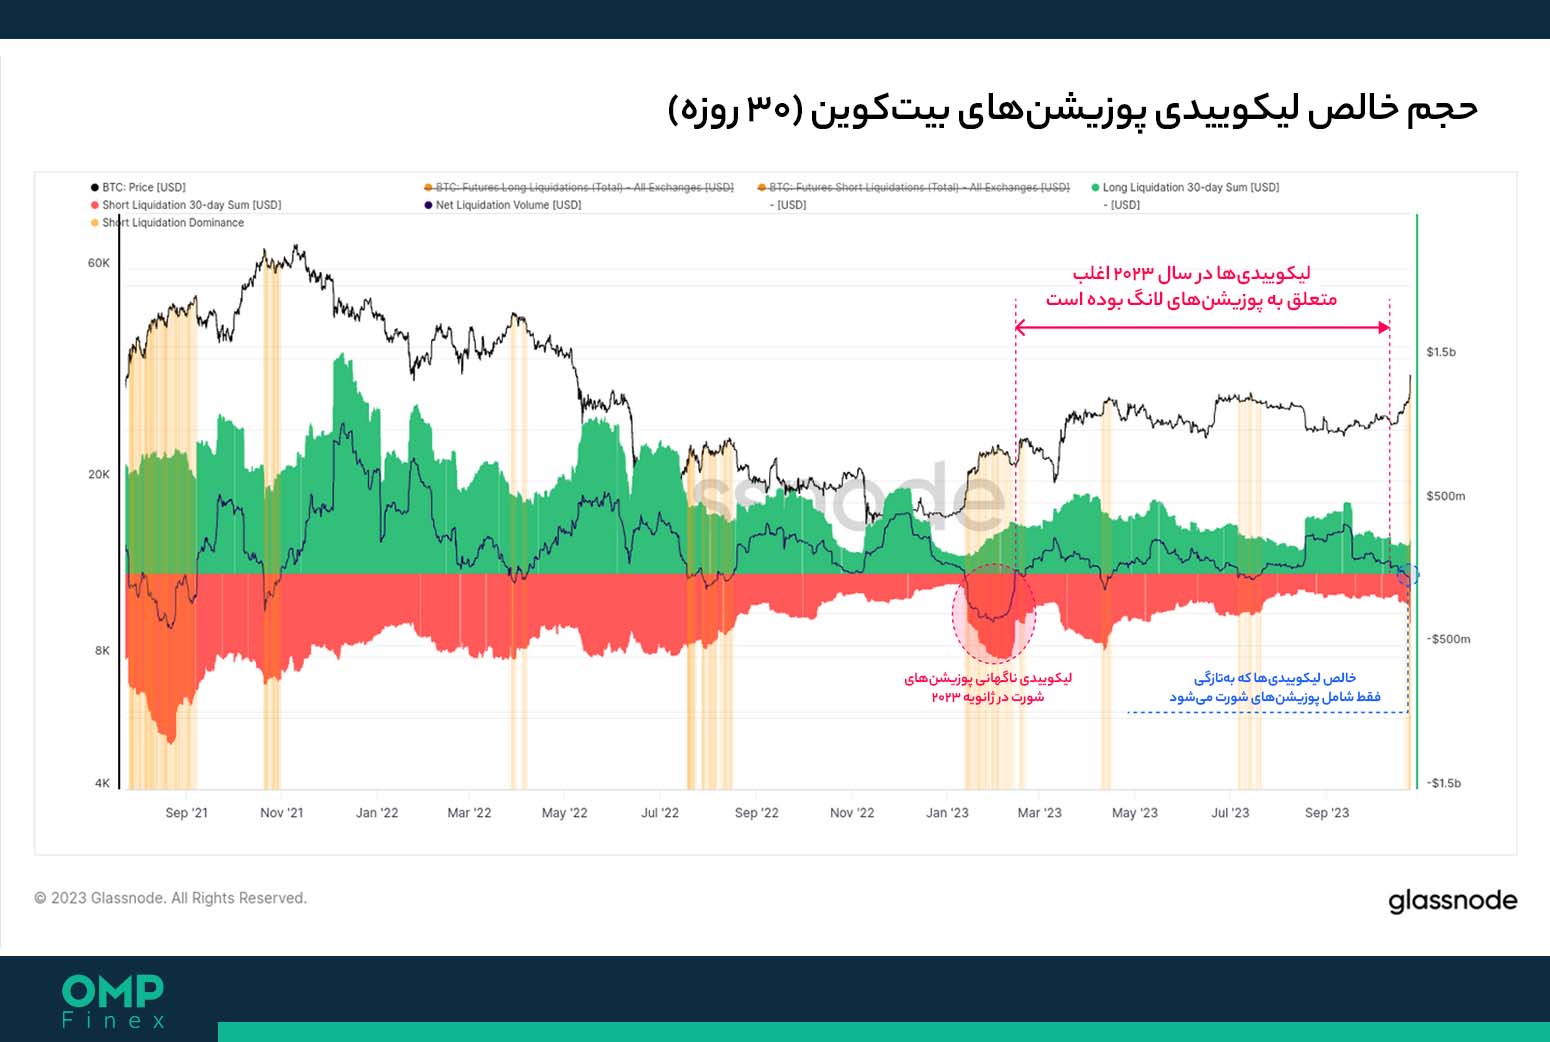
Task: Select the Jan '22 x-axis label
Action: click(377, 813)
